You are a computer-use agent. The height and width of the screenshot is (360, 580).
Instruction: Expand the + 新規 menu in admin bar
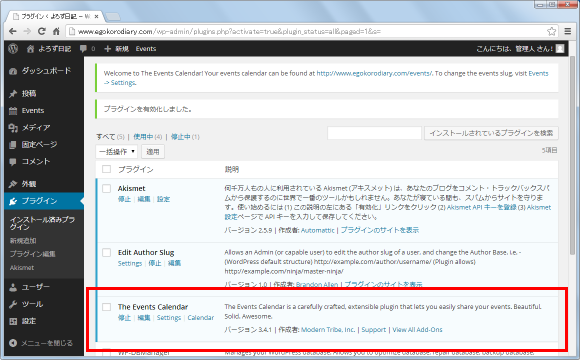coord(117,49)
